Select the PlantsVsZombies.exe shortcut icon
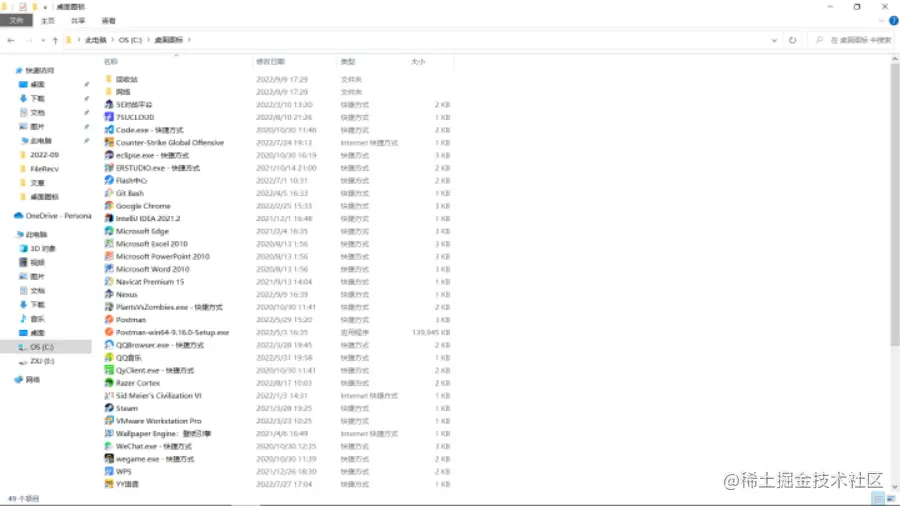 (x=109, y=307)
